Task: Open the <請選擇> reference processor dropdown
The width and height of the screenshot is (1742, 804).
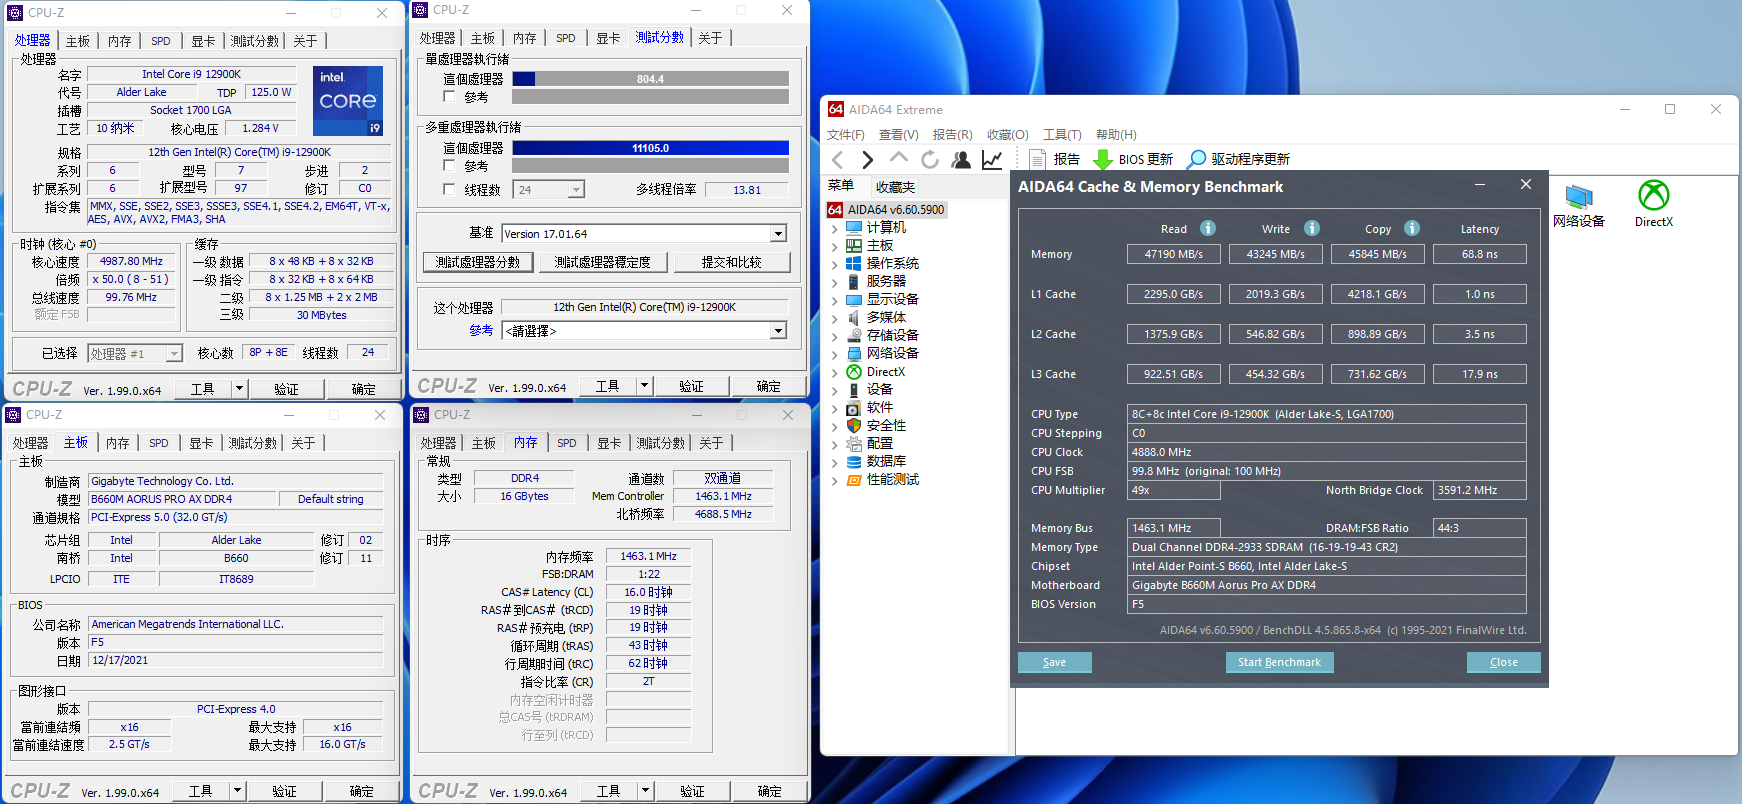Action: coord(778,331)
